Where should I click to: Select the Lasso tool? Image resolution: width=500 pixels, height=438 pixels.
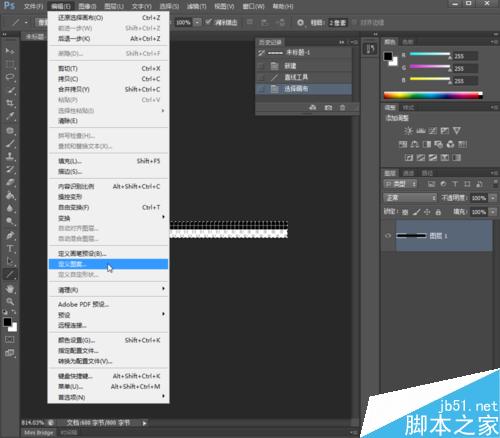(x=10, y=77)
